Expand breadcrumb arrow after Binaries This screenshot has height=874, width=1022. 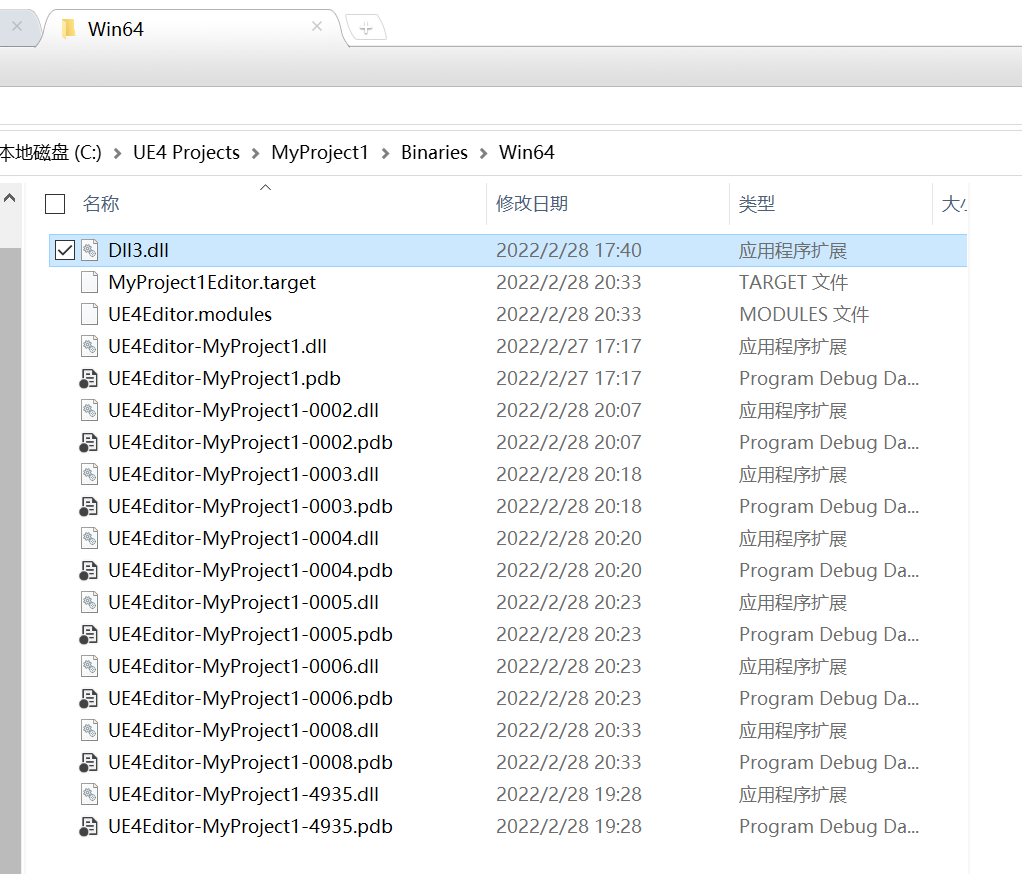[x=483, y=153]
